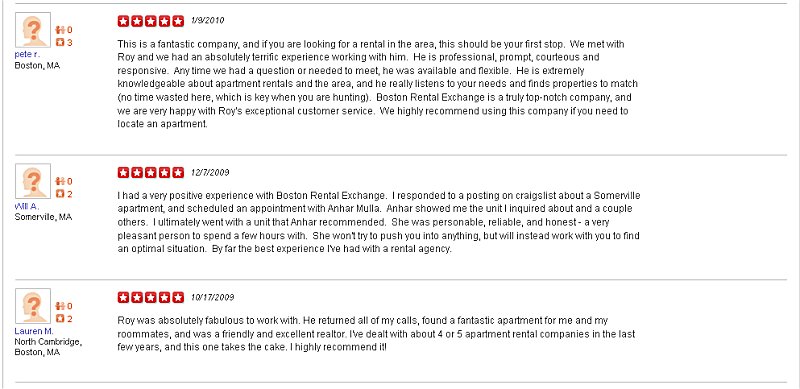800x389 pixels.
Task: Open Lauren M. user profile link
Action: pyautogui.click(x=34, y=331)
